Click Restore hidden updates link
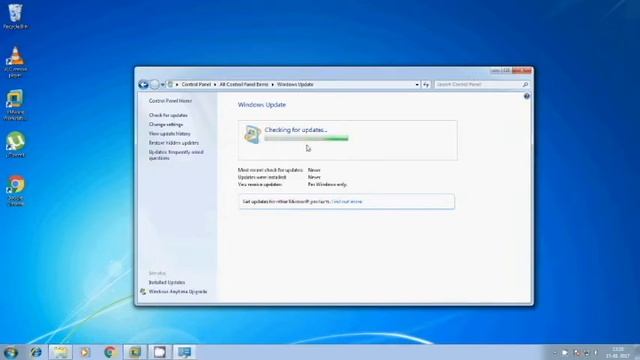The height and width of the screenshot is (360, 640). (174, 143)
